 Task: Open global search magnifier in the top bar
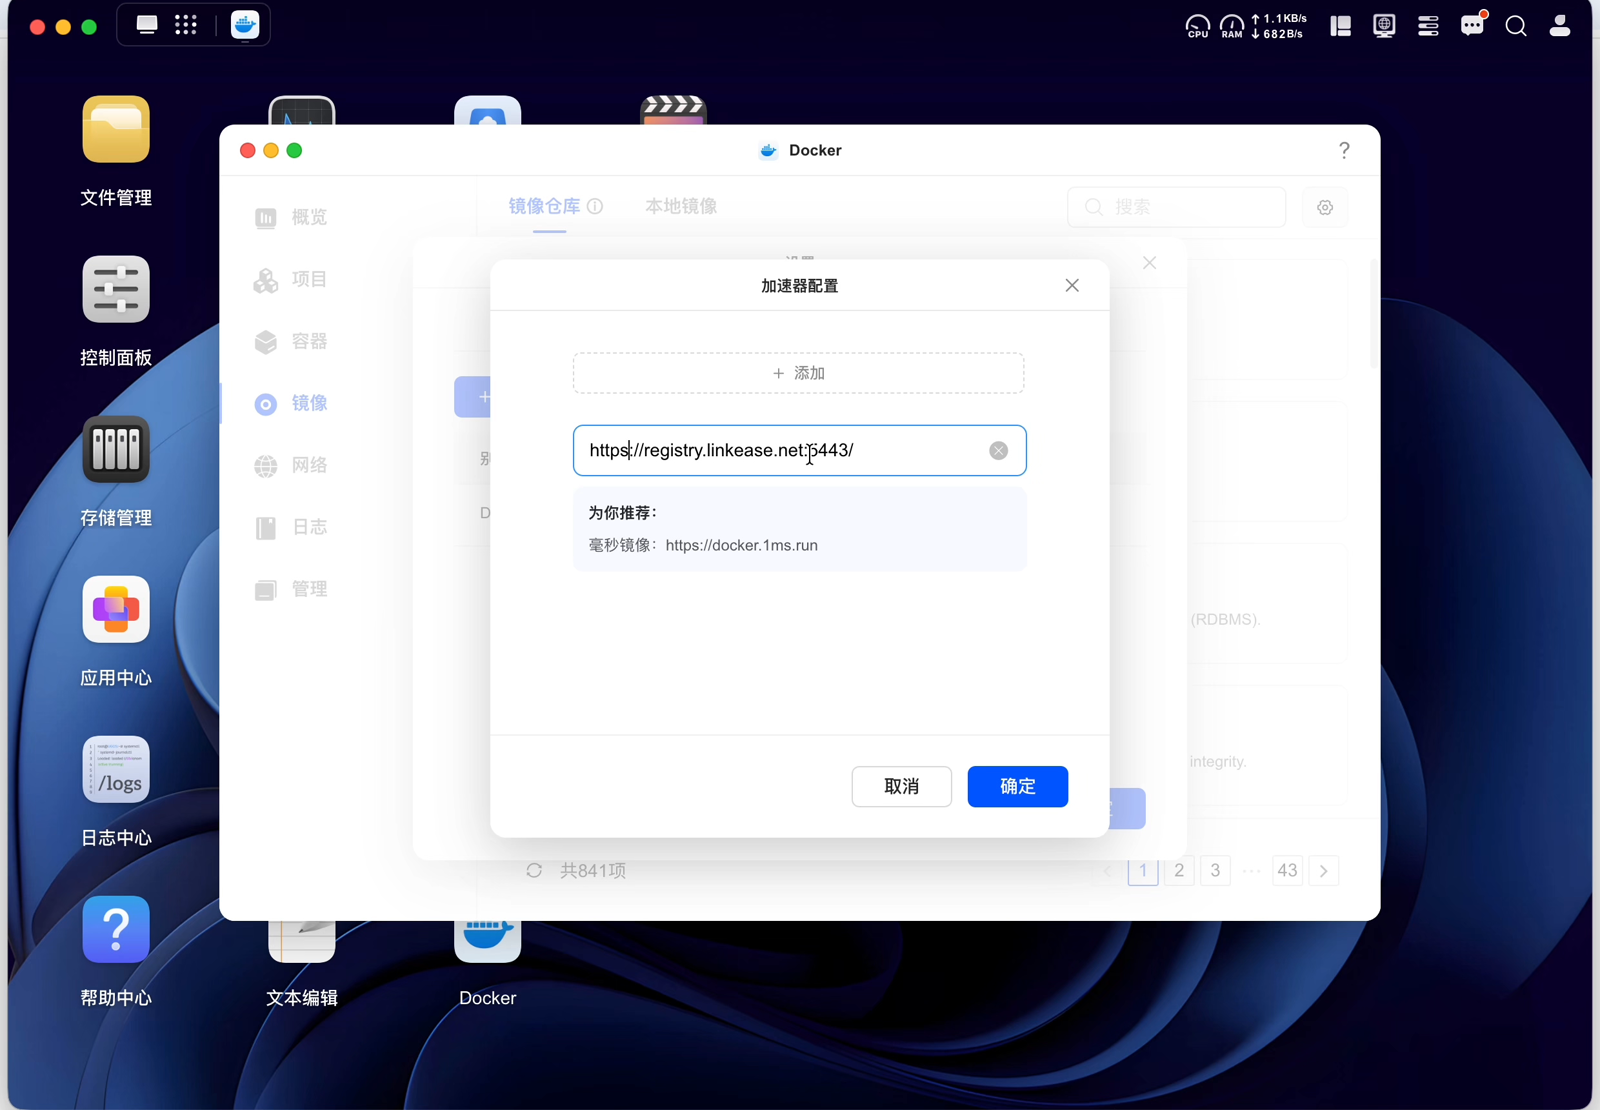click(1516, 26)
